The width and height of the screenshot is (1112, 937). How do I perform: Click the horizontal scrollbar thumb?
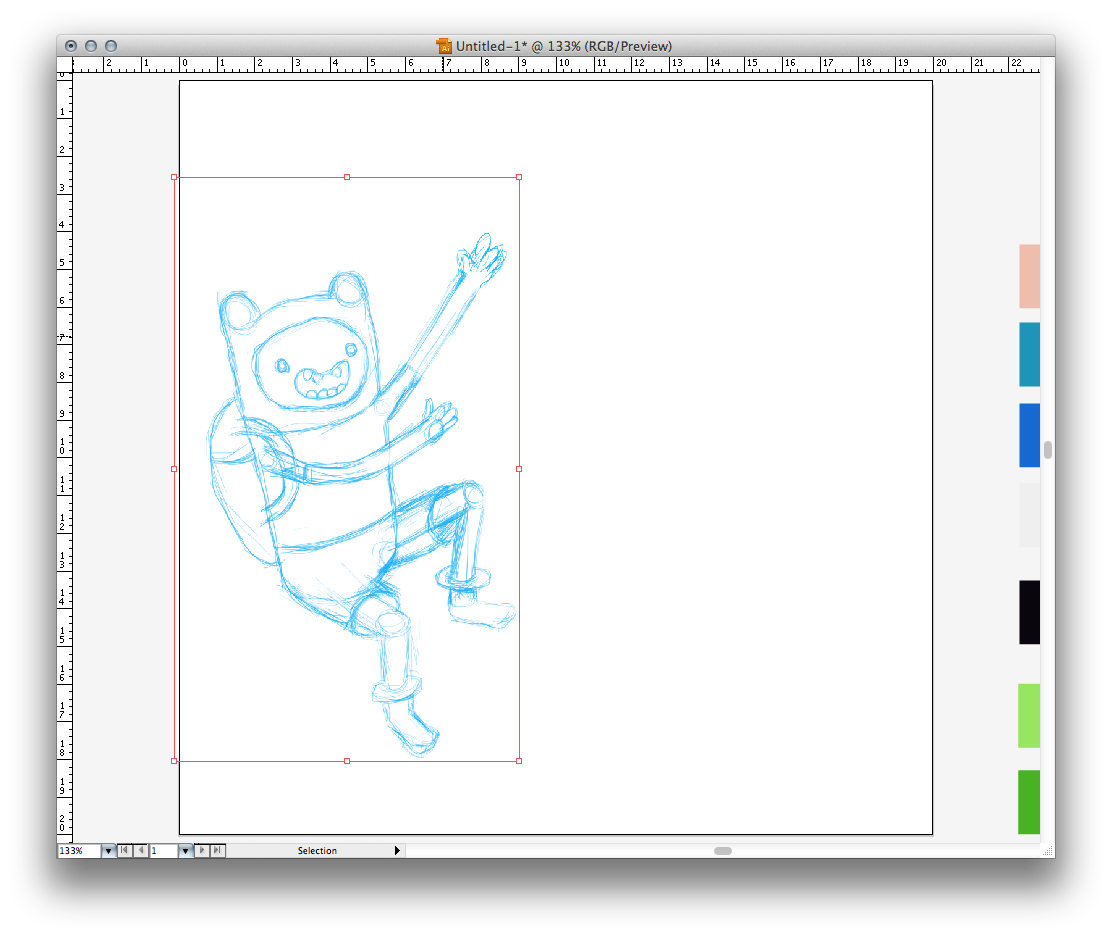(722, 851)
